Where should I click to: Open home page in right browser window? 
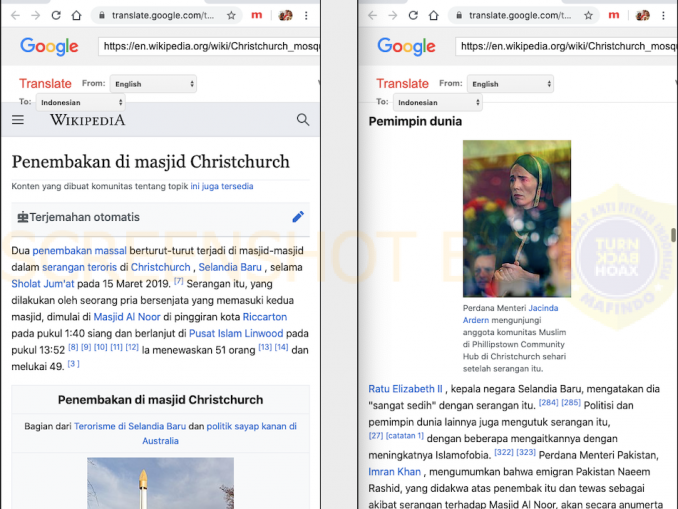tap(434, 16)
